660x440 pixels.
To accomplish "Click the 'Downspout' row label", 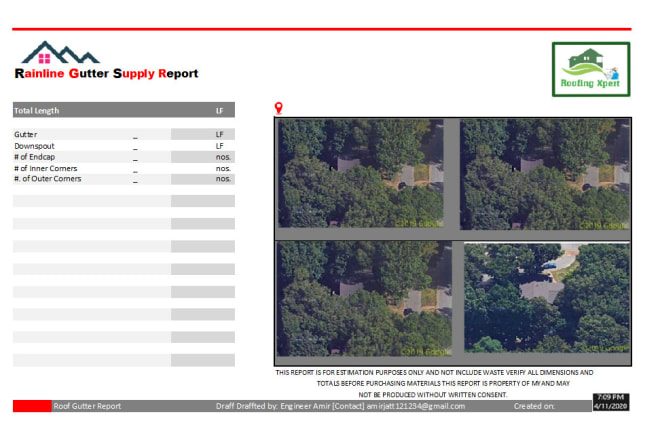I will click(x=34, y=146).
